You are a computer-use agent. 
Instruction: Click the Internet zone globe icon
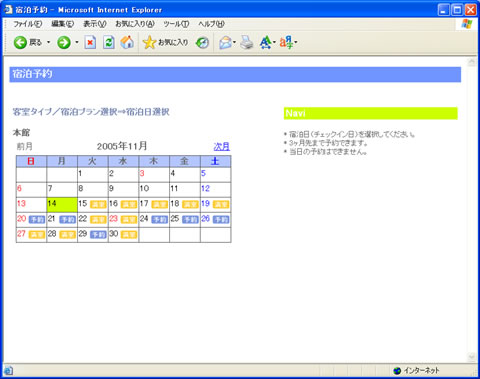pos(397,370)
